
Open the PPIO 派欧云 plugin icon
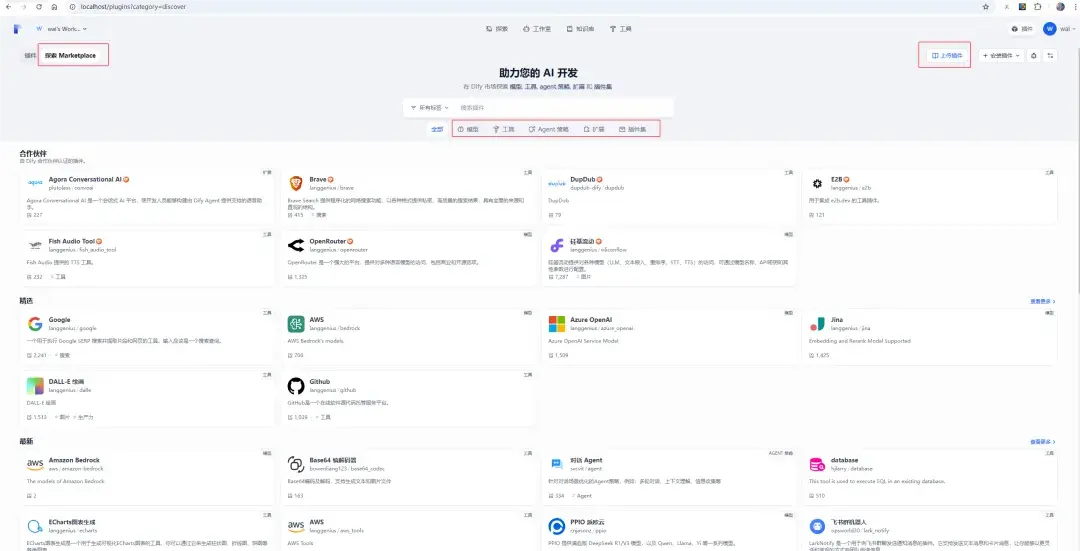(557, 526)
